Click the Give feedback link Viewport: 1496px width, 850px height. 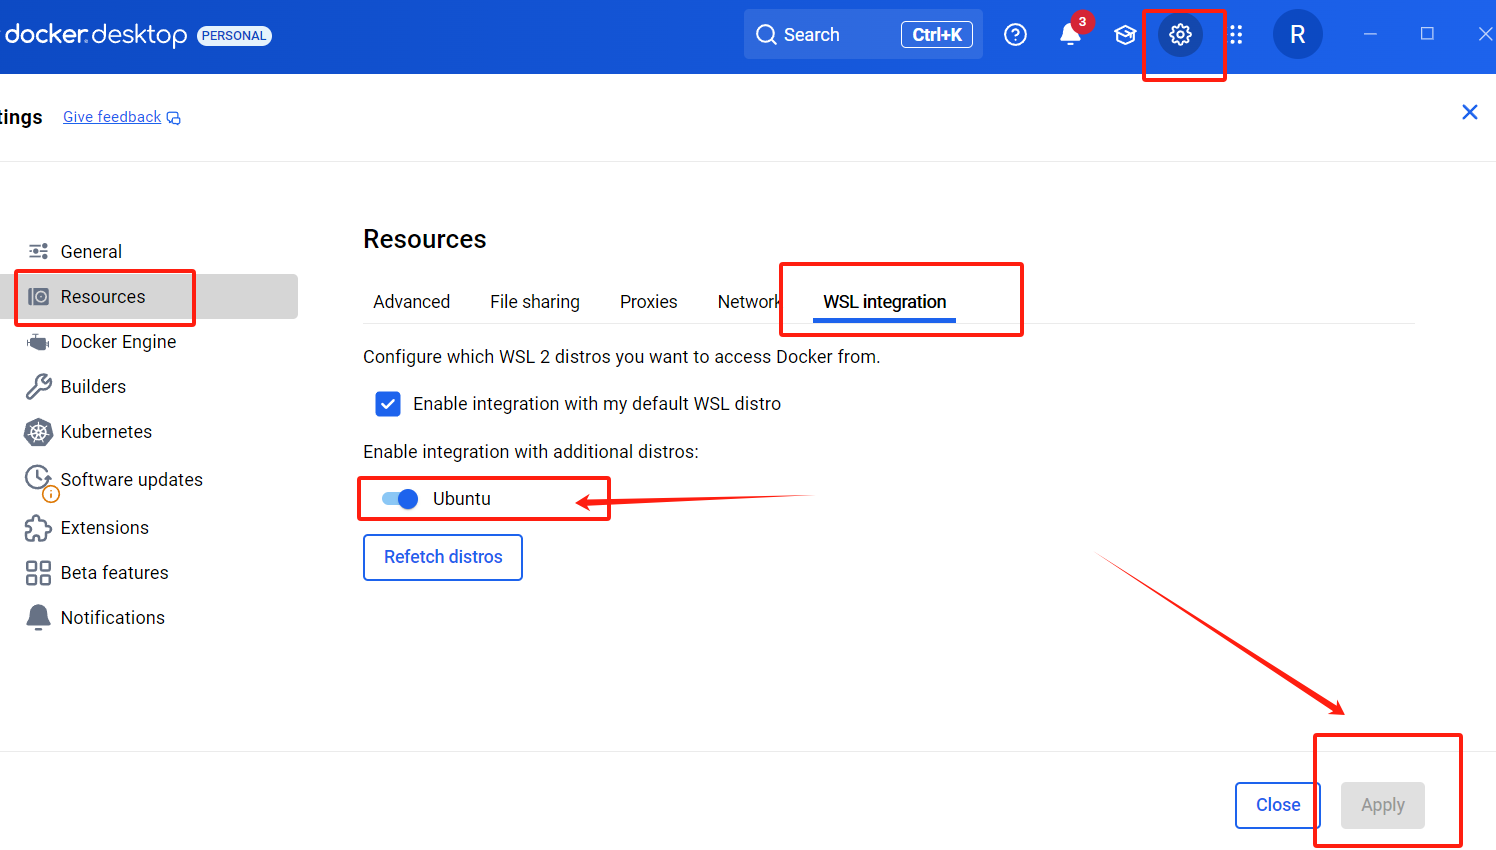point(112,117)
